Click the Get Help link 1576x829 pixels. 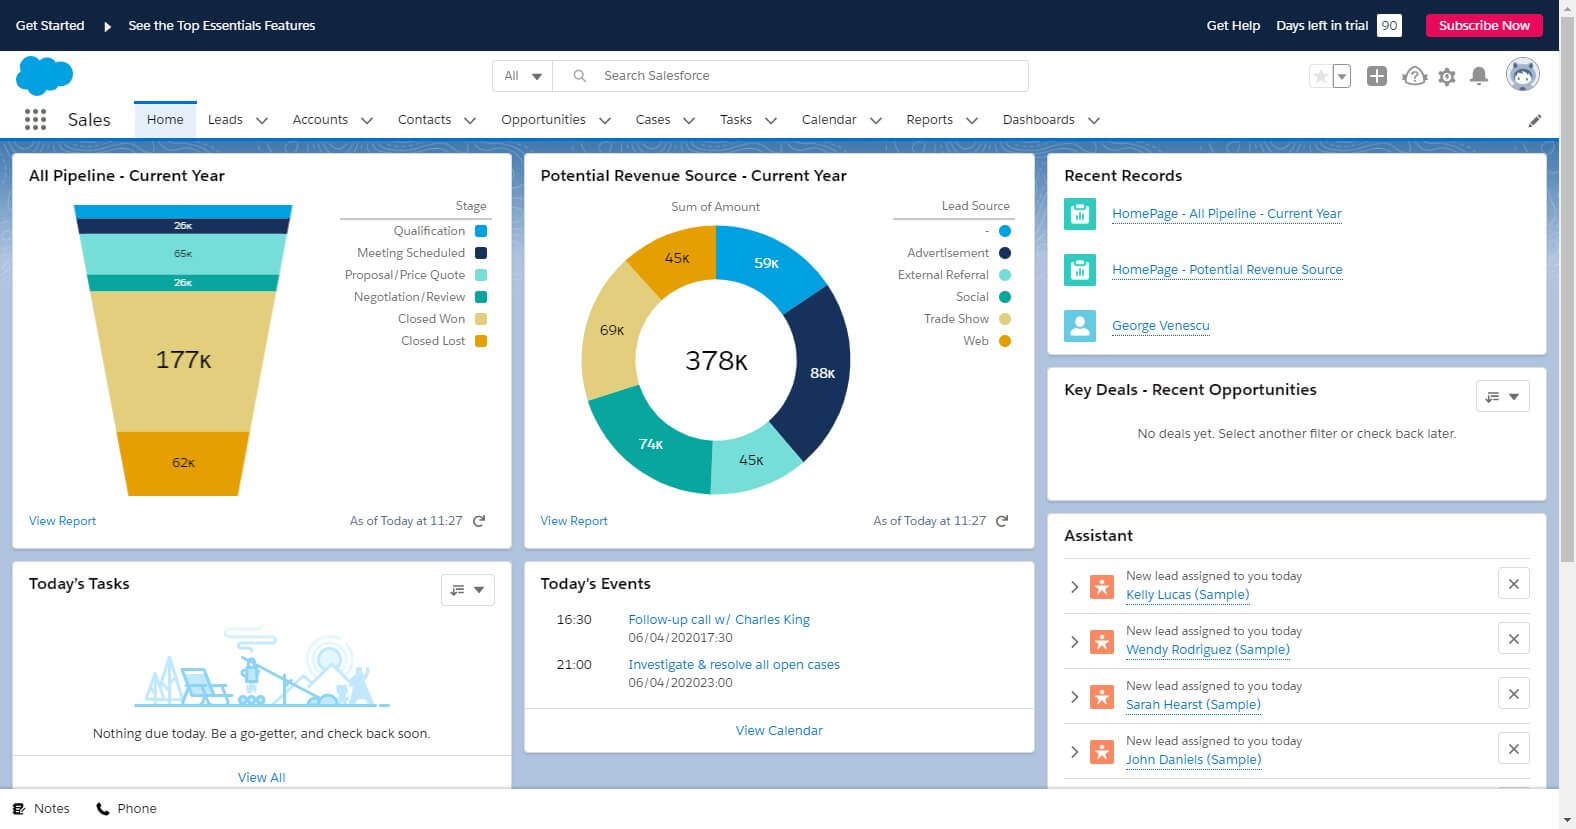(1233, 26)
